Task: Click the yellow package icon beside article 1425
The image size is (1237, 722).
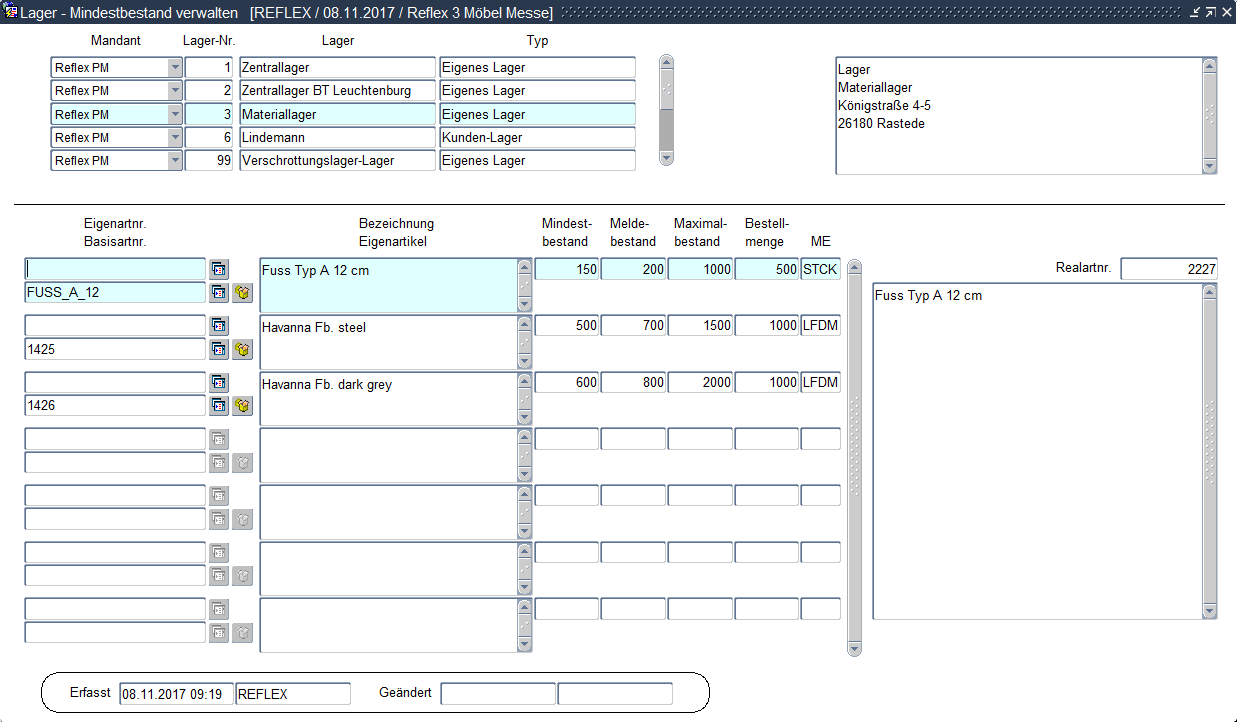Action: [242, 349]
